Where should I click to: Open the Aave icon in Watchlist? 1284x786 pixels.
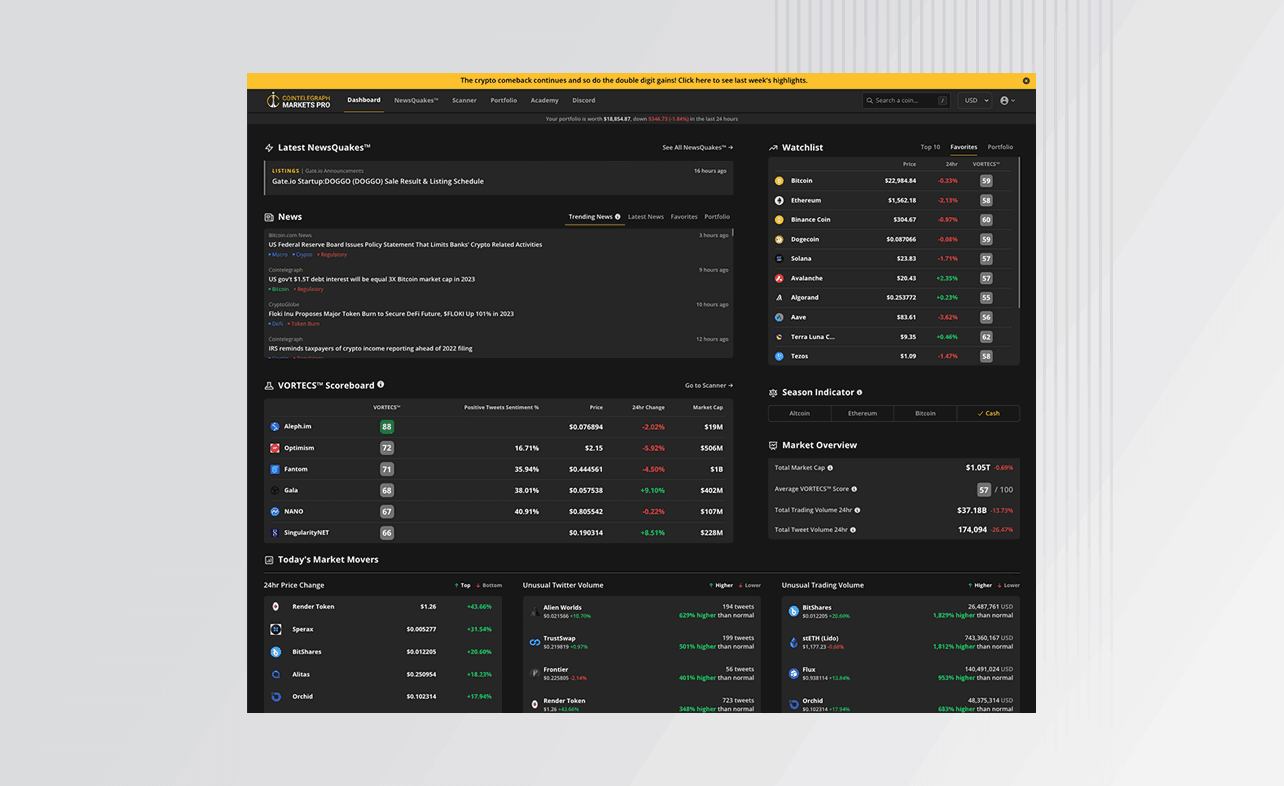tap(779, 318)
